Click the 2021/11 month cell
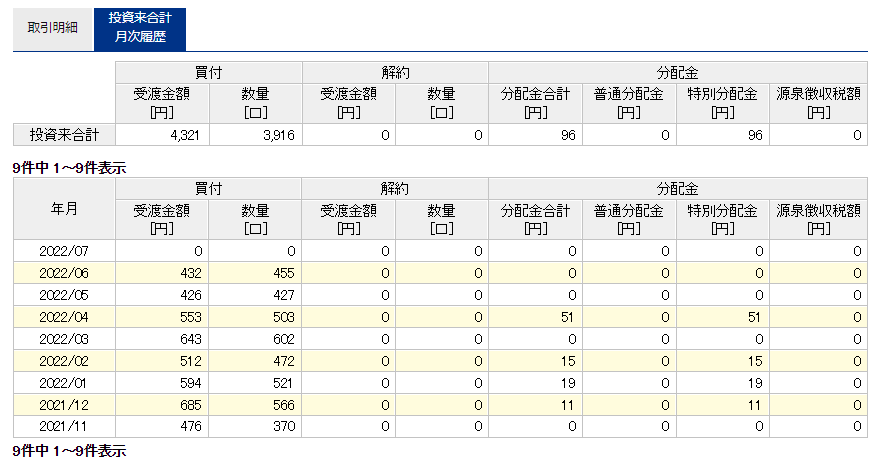This screenshot has height=460, width=880. [x=65, y=426]
